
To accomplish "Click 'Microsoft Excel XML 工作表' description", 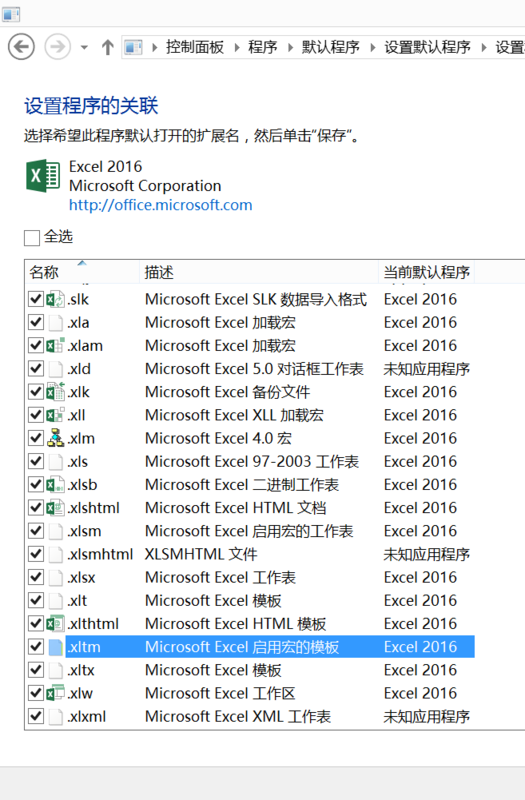I will click(238, 716).
